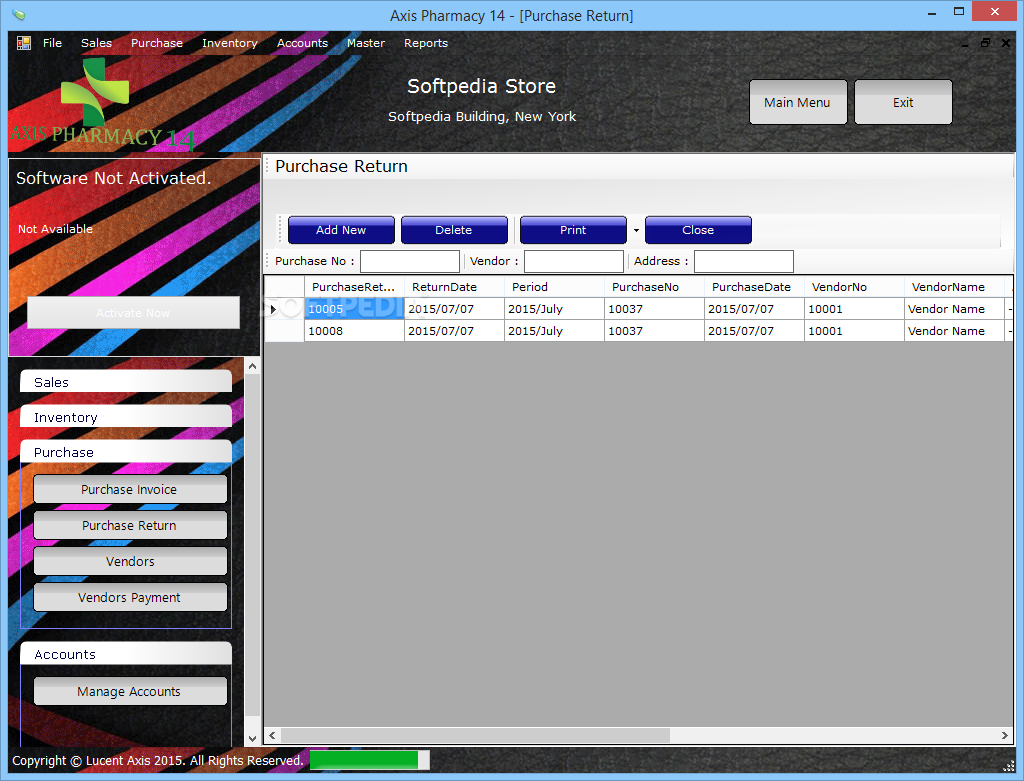Screen dimensions: 1024x781
Task: Open the Print dropdown arrow
Action: point(636,230)
